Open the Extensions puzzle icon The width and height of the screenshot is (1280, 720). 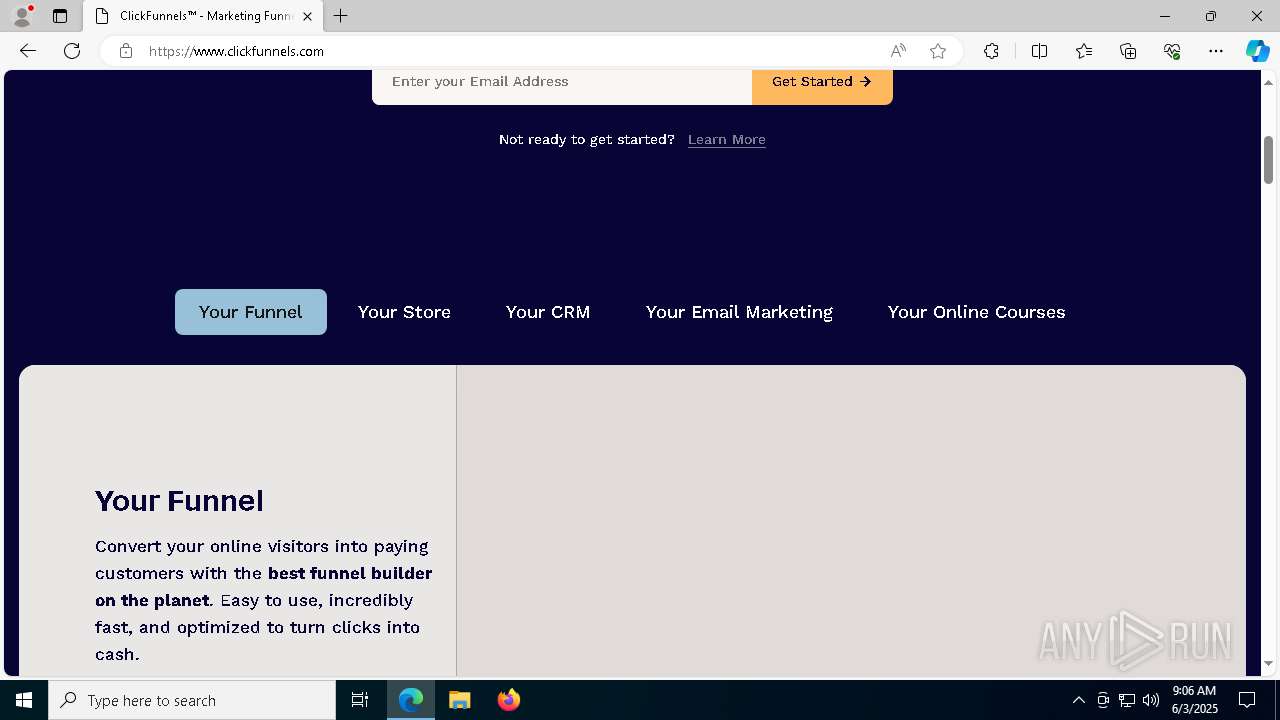(x=991, y=51)
